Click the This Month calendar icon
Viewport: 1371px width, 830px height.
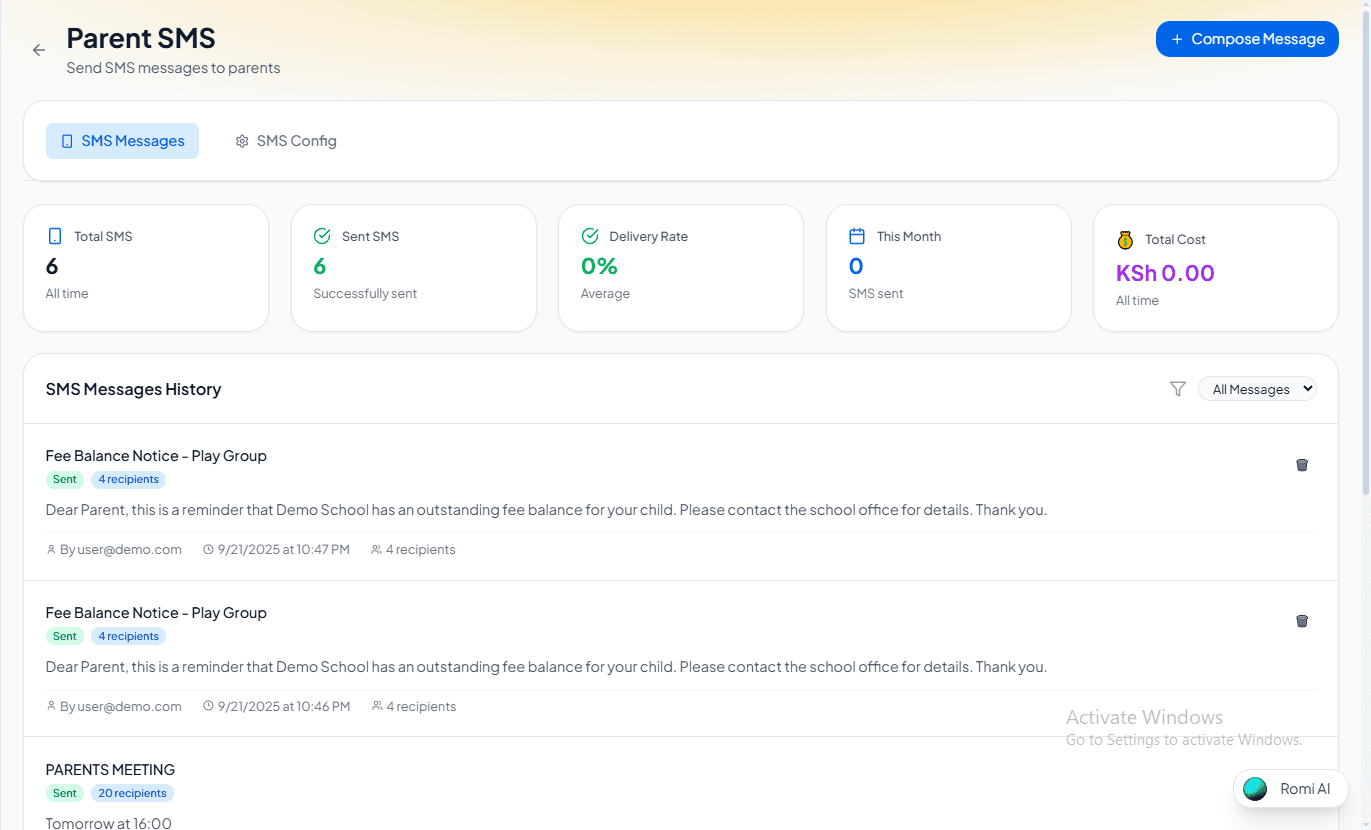(x=856, y=237)
